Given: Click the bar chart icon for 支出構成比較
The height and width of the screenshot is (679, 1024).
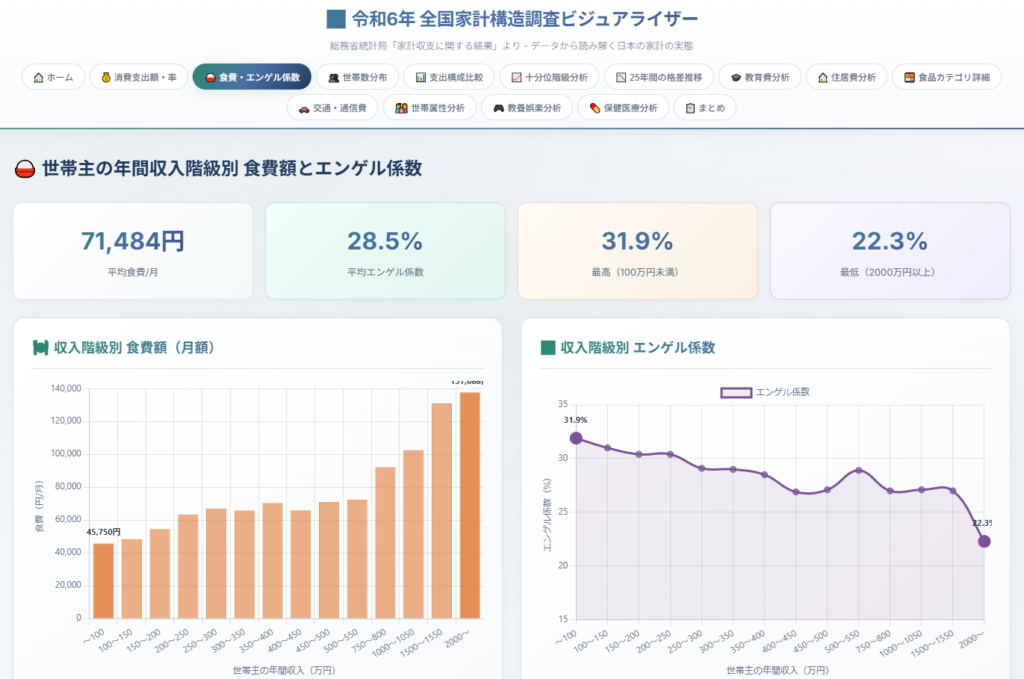Looking at the screenshot, I should point(422,78).
